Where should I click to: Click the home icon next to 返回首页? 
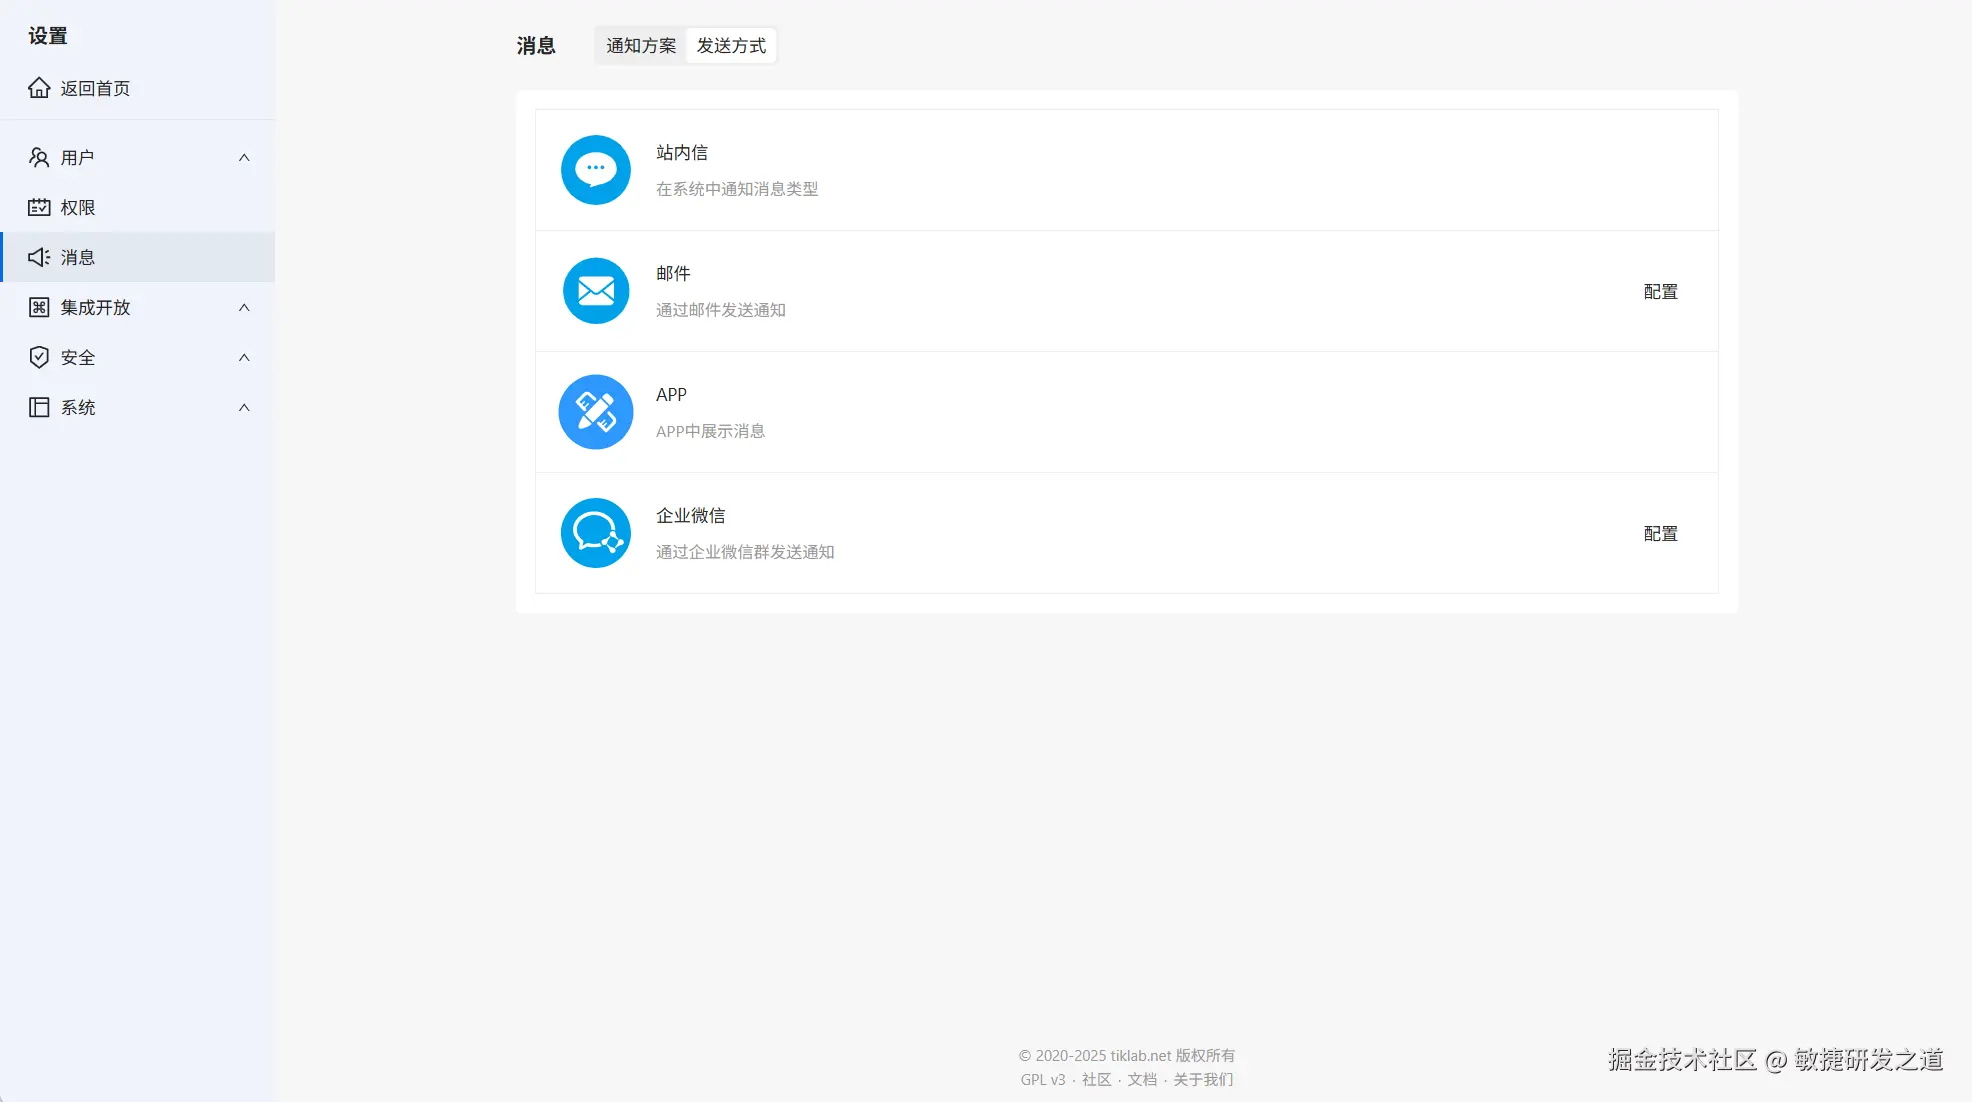click(x=39, y=88)
